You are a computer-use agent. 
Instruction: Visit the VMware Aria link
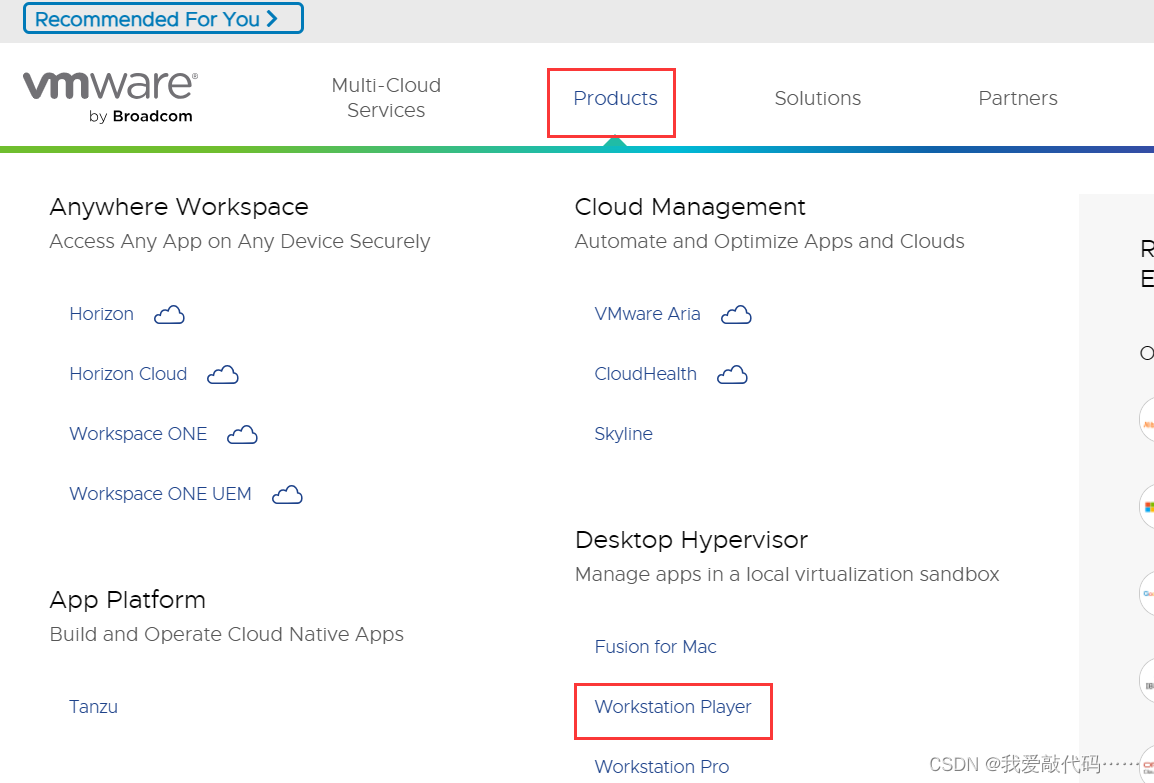tap(647, 314)
